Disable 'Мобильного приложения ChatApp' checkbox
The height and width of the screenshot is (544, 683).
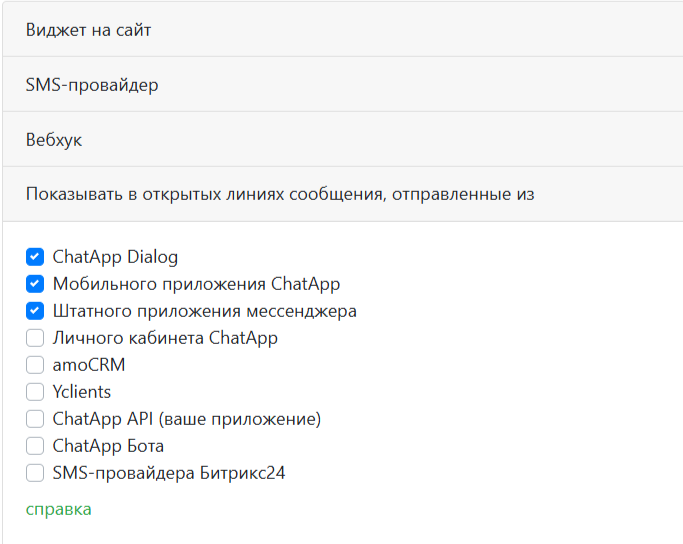[x=35, y=284]
